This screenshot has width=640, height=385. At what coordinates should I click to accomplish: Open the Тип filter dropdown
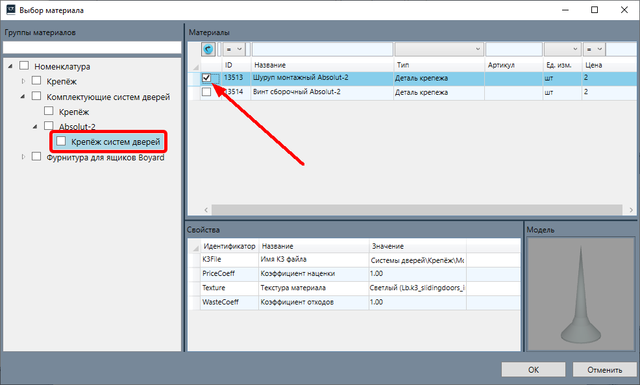pos(439,49)
